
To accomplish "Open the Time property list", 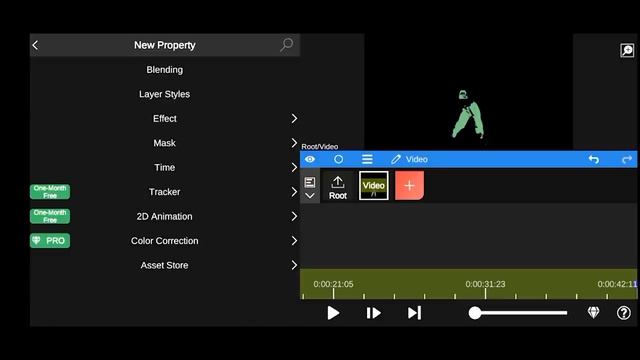I will (164, 168).
